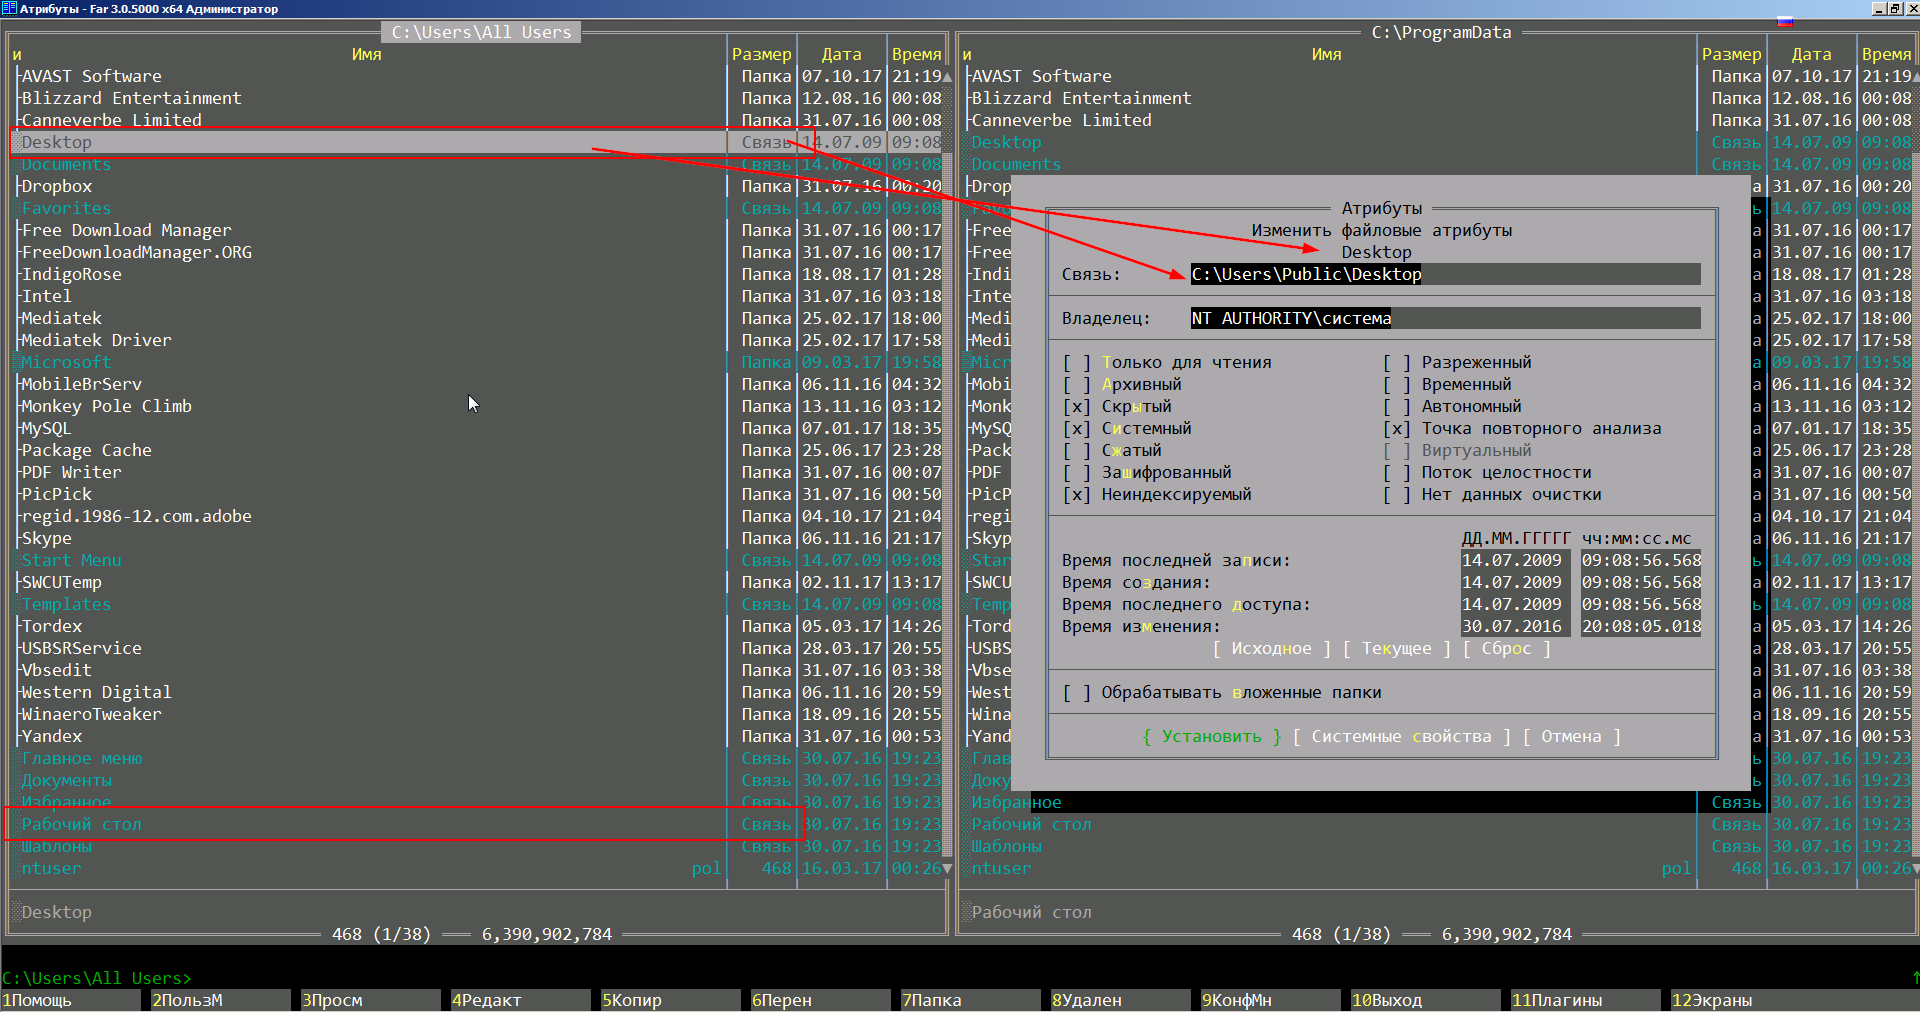This screenshot has width=1920, height=1013.
Task: Click function key 7 Папка
Action: [x=970, y=1000]
